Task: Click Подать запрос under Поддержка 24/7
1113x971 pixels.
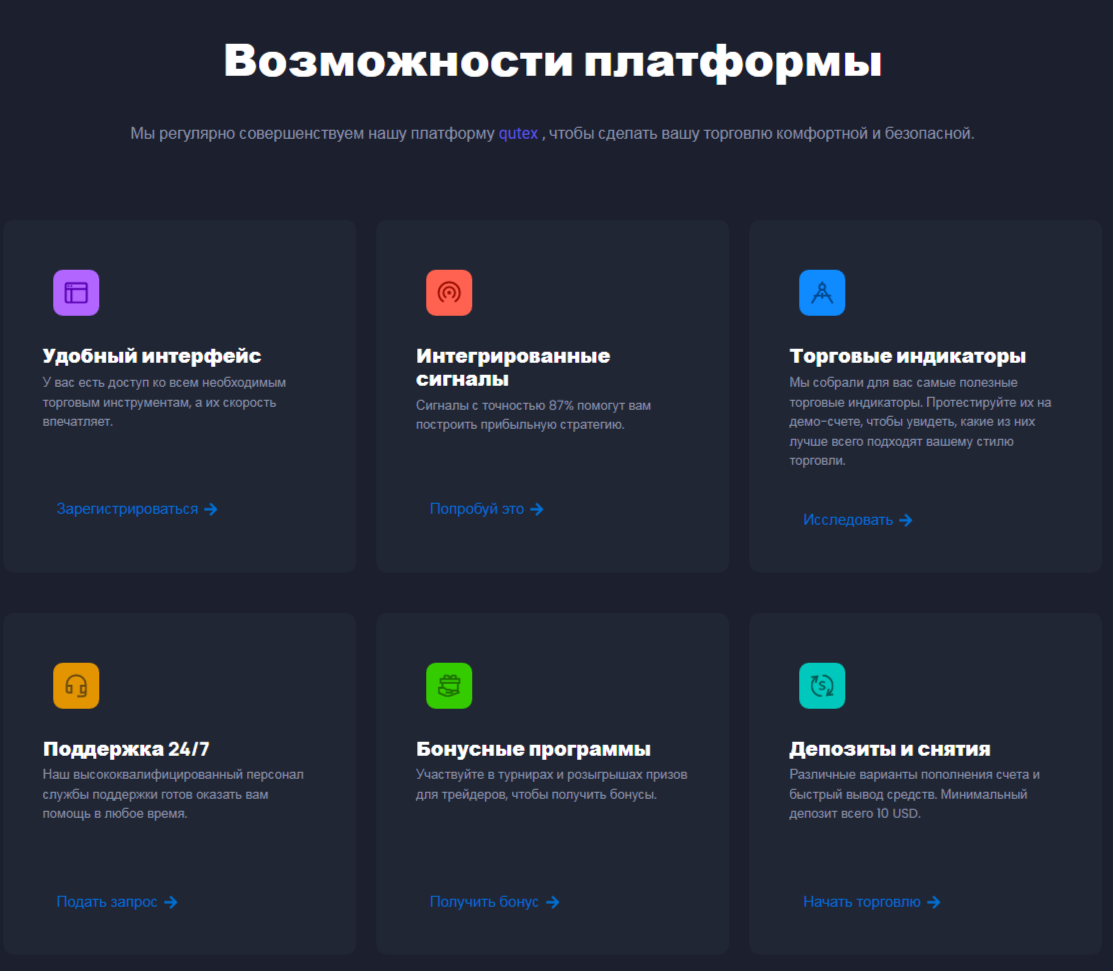Action: tap(108, 901)
